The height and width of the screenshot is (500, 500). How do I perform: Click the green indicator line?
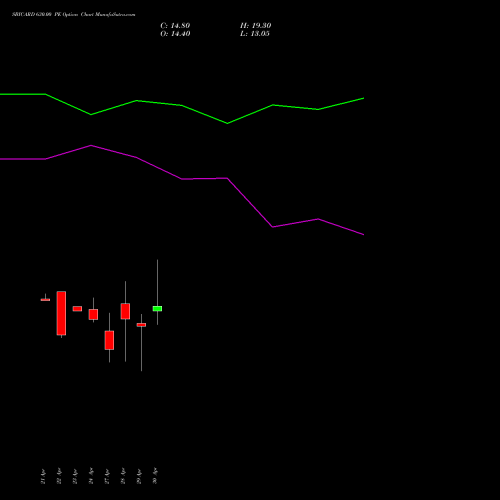click(x=182, y=105)
